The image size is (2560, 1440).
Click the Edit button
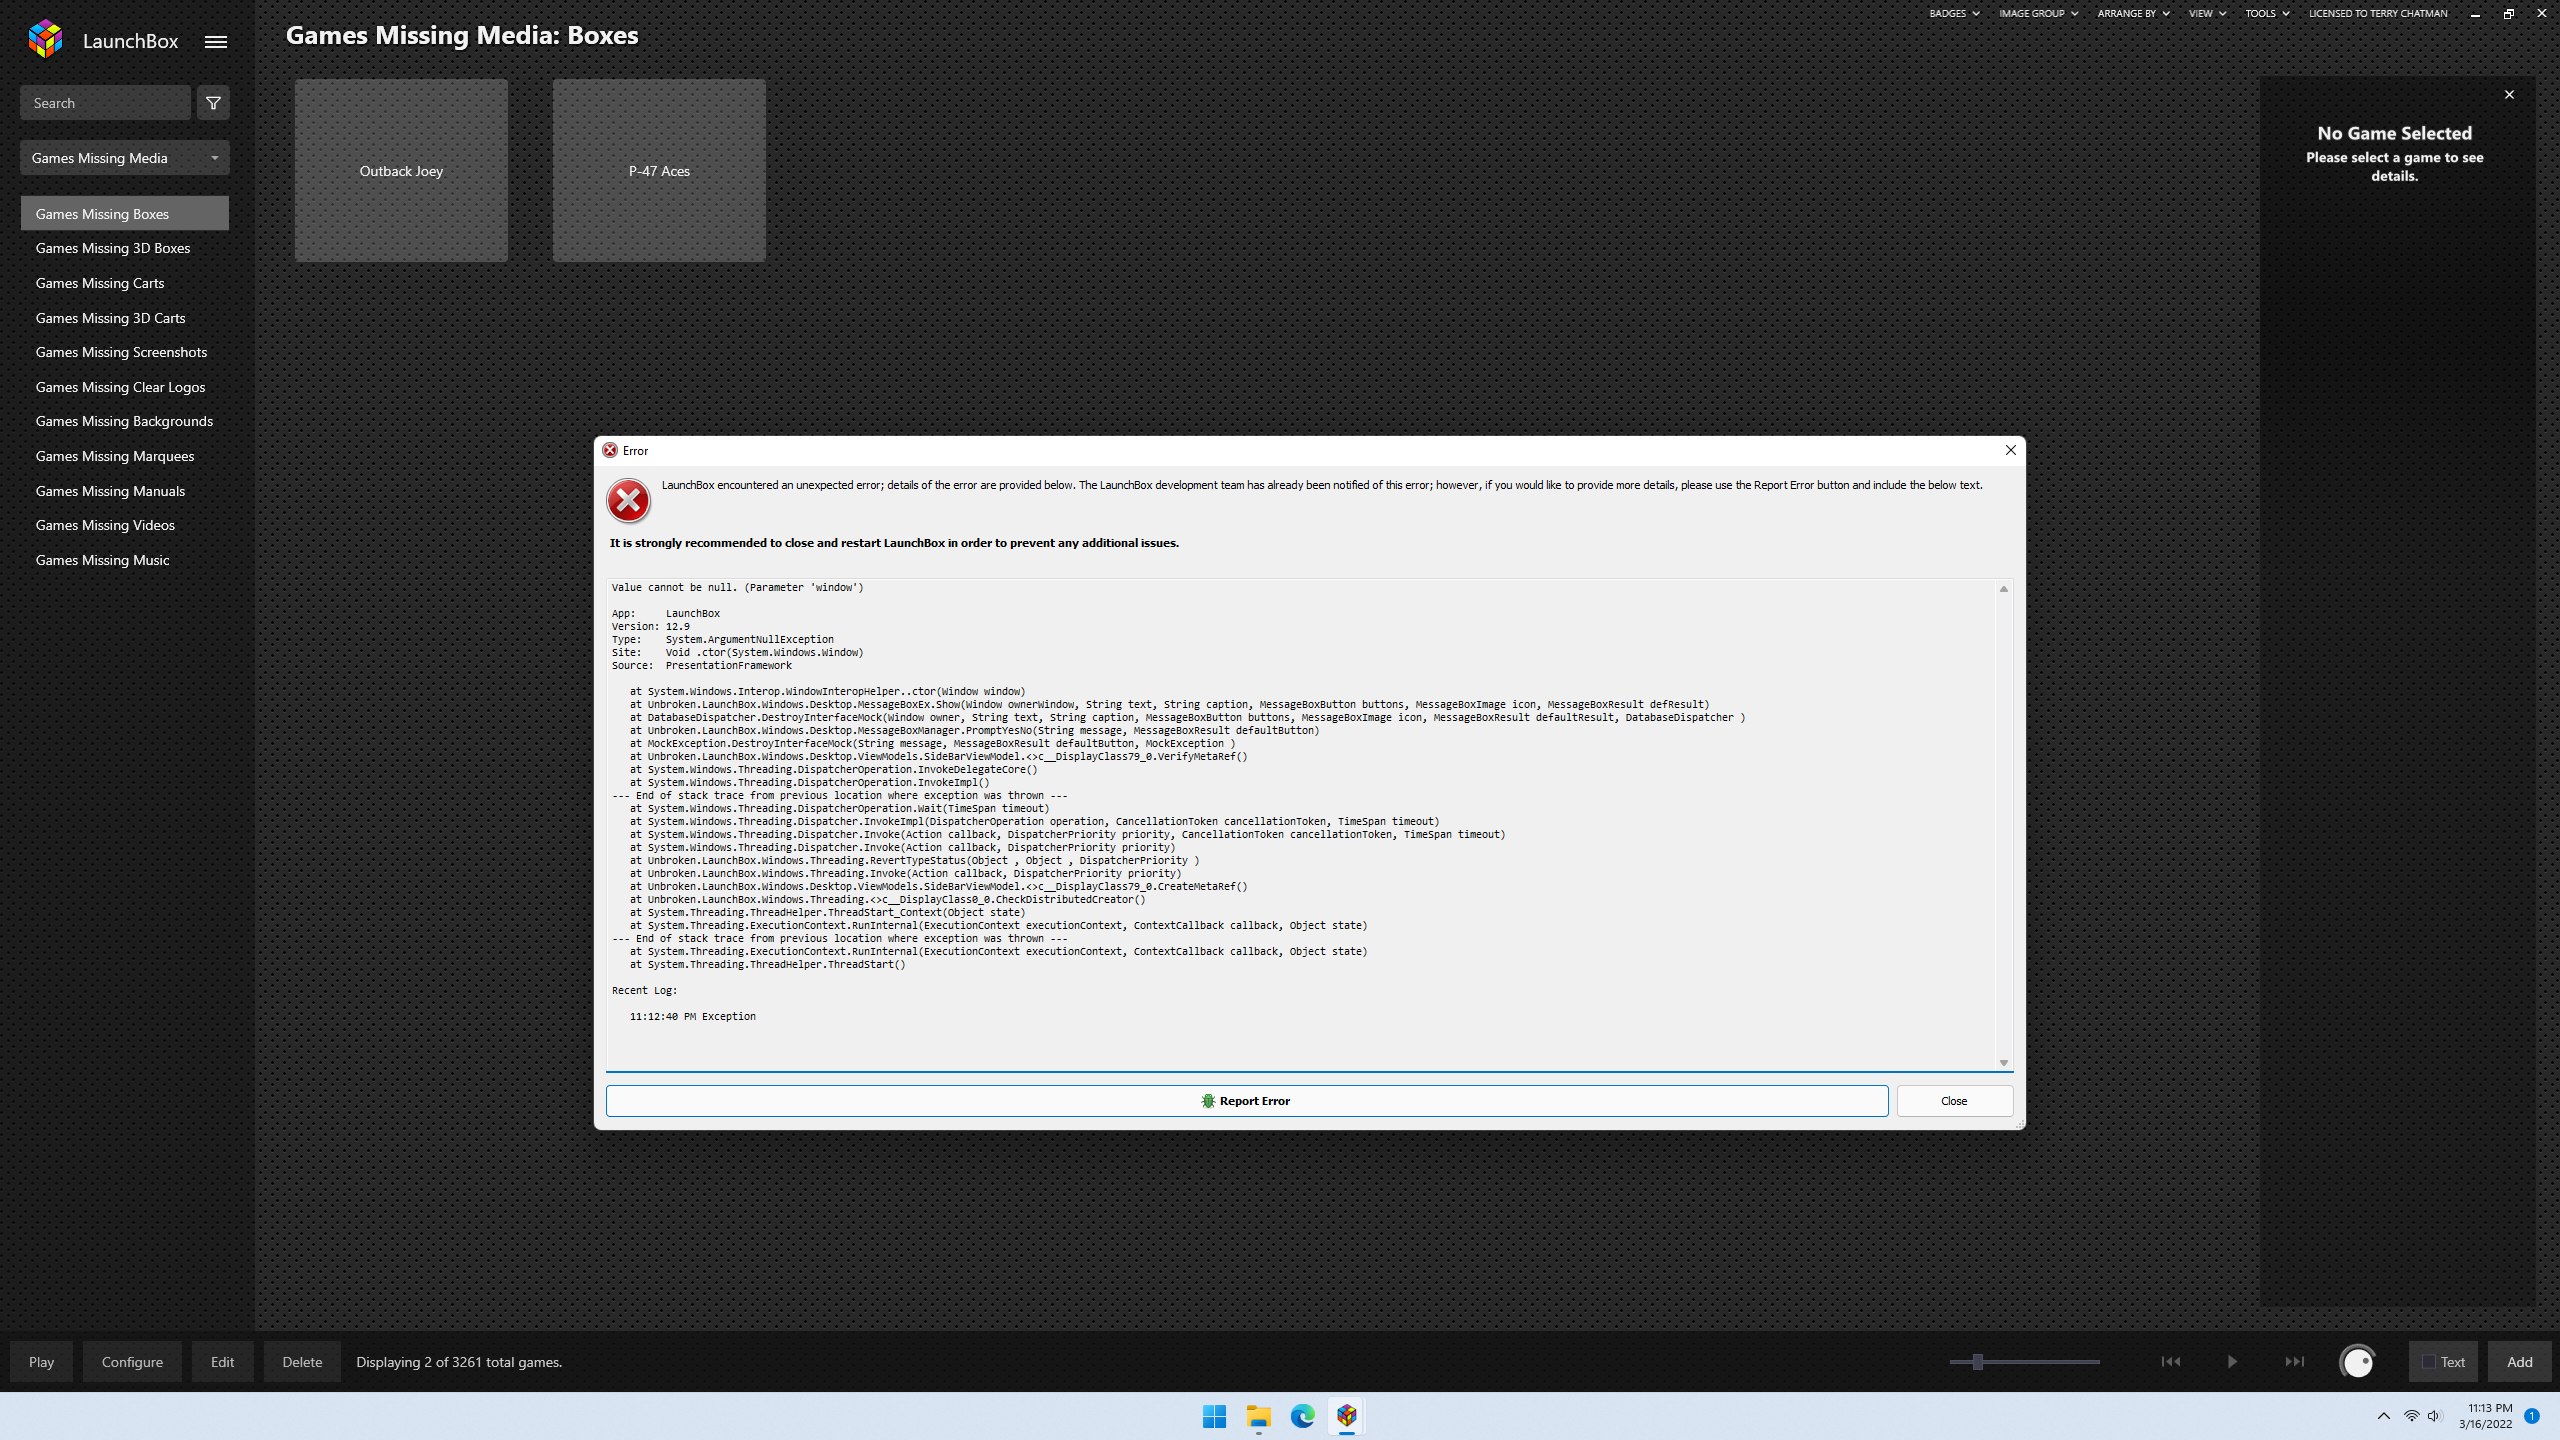(222, 1362)
